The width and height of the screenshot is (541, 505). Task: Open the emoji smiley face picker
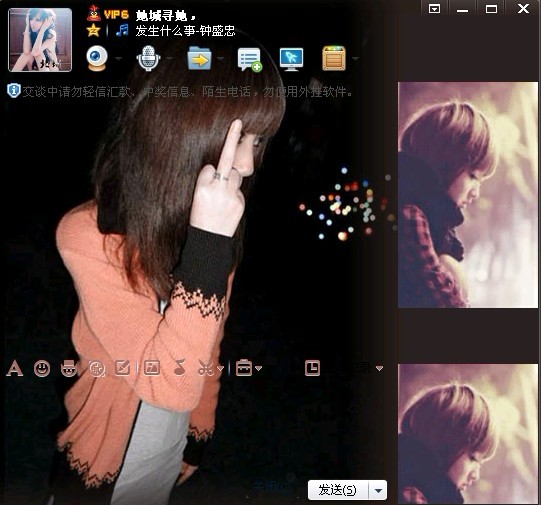click(42, 368)
